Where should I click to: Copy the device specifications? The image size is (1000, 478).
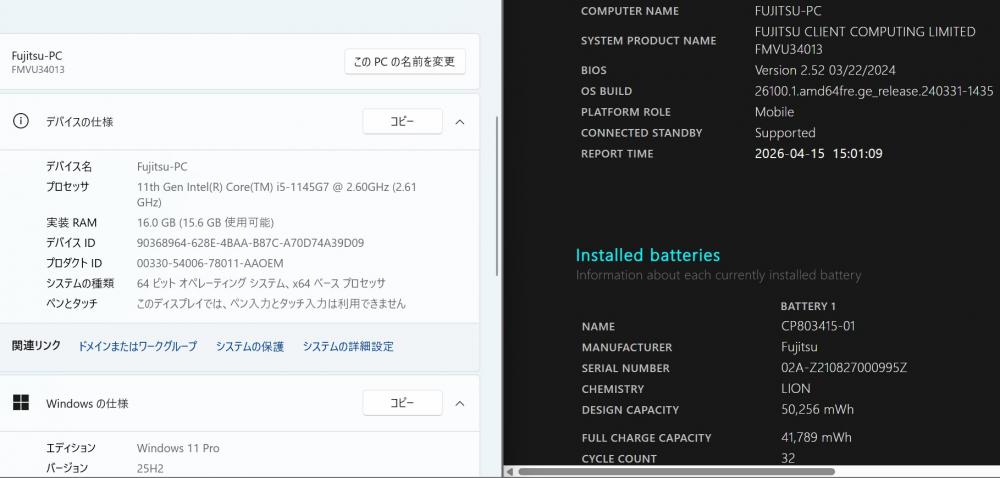coord(402,121)
